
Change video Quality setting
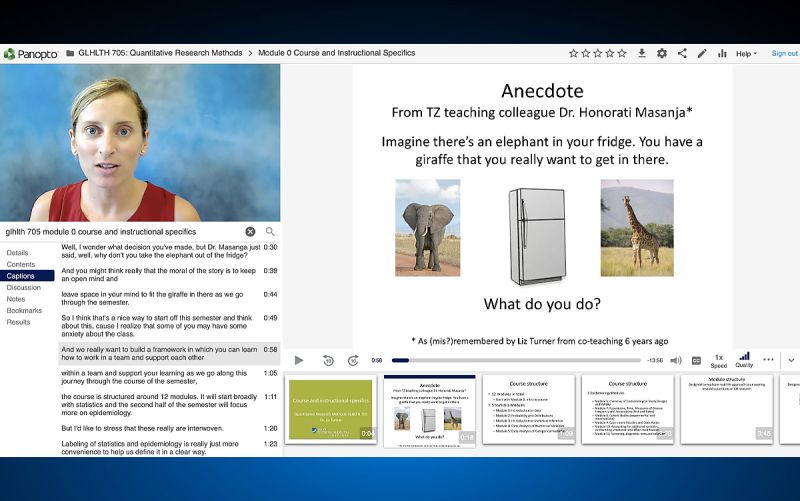coord(744,360)
